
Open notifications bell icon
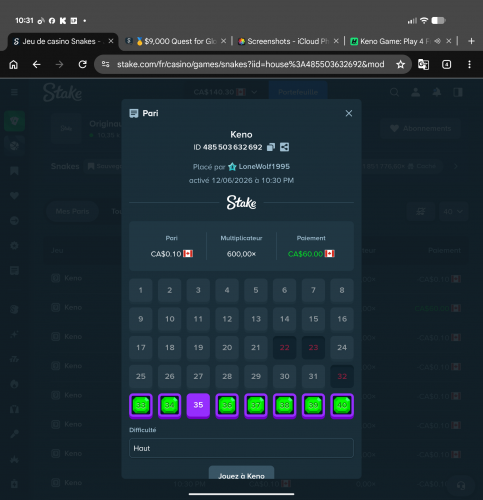click(437, 92)
